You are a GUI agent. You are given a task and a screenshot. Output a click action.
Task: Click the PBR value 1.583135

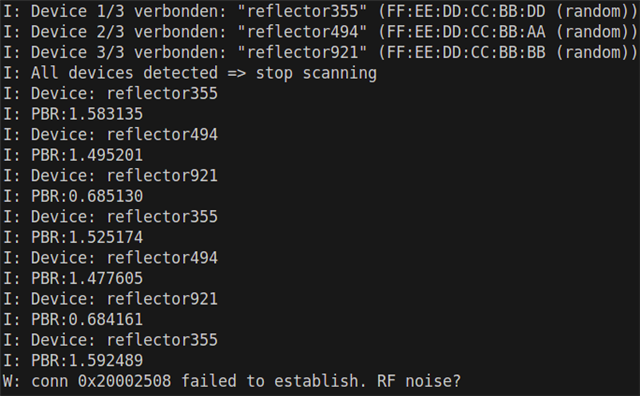click(x=106, y=114)
